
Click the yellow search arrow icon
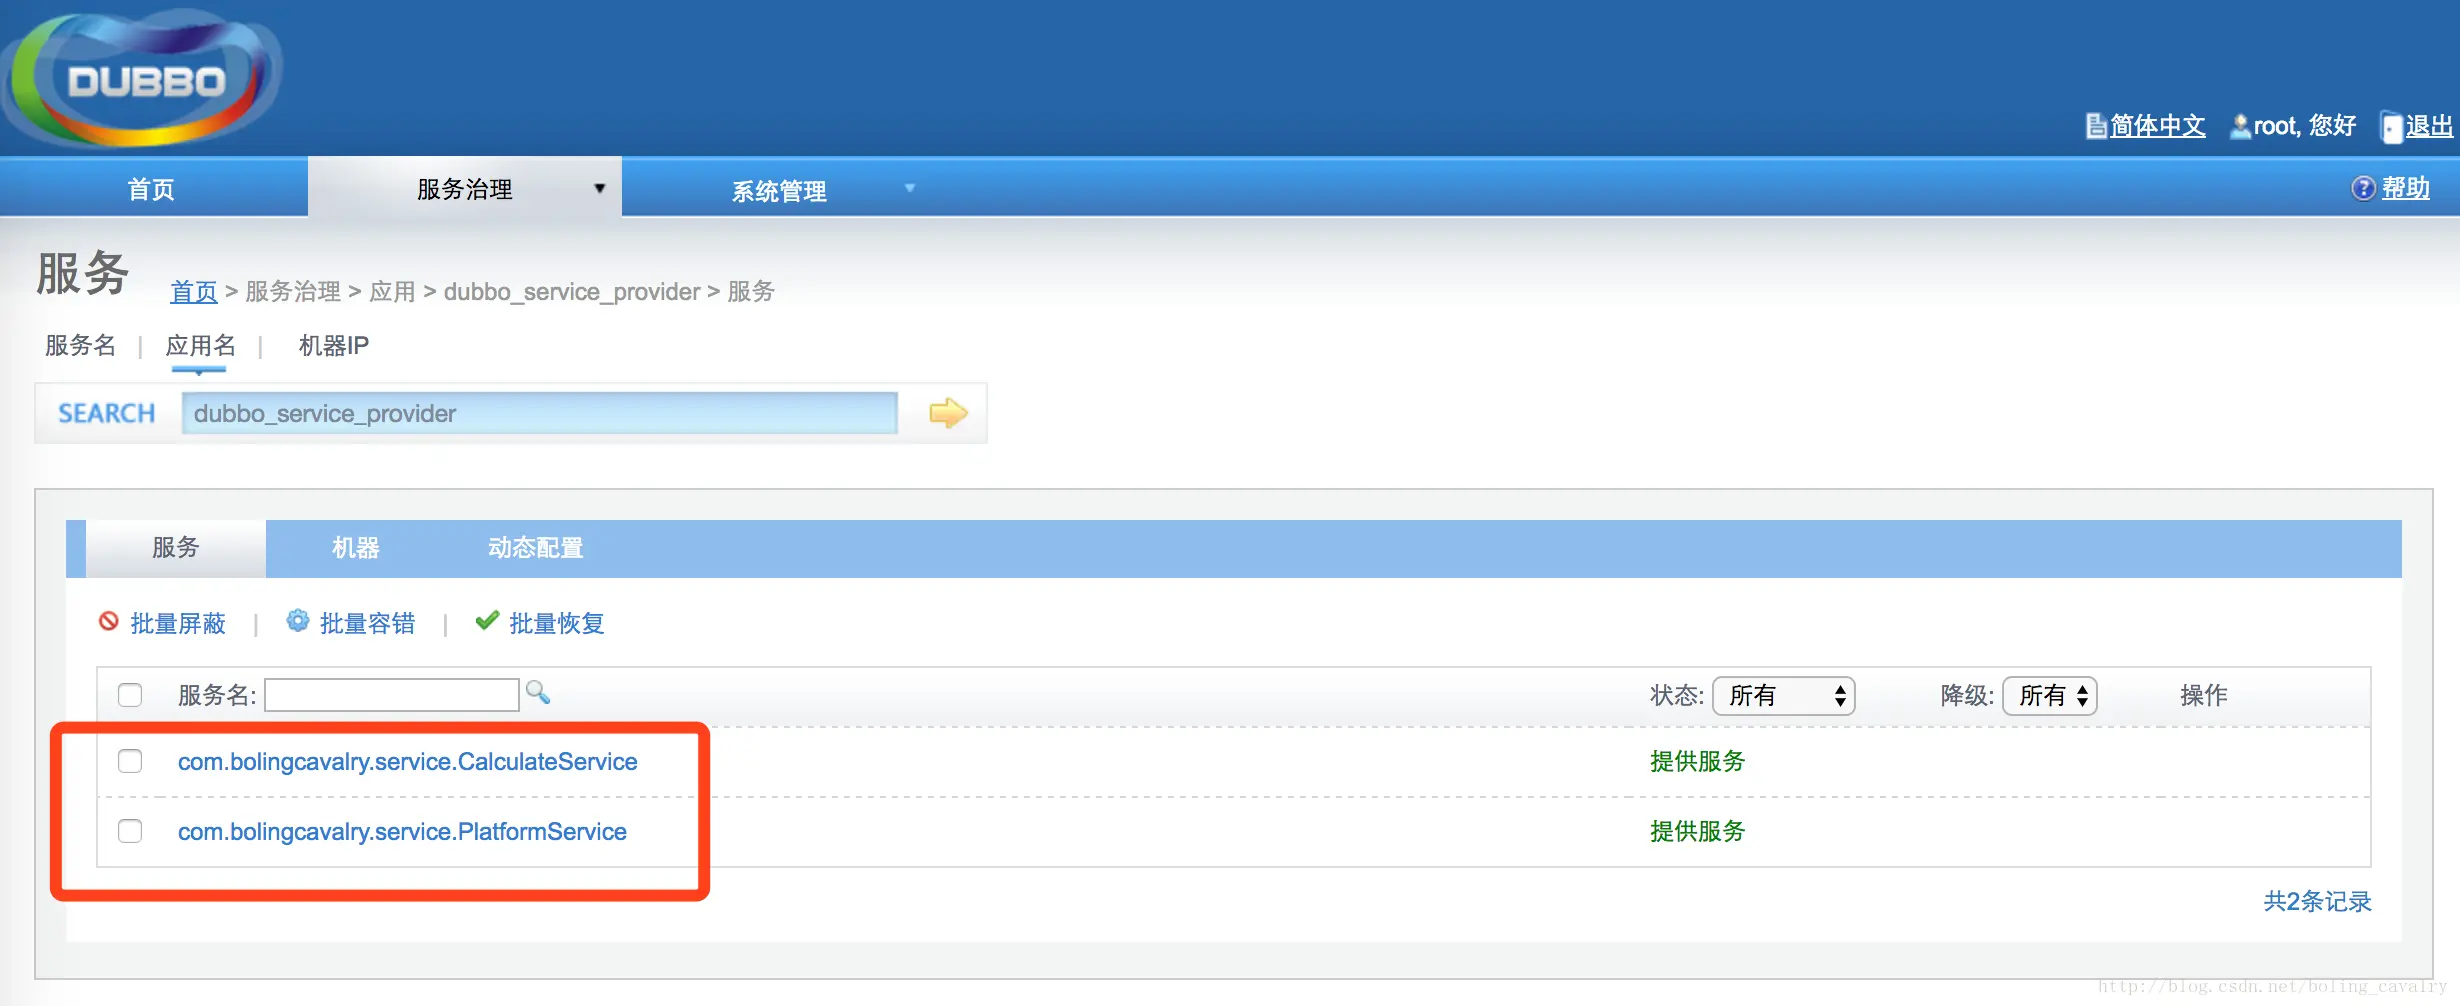pyautogui.click(x=948, y=413)
